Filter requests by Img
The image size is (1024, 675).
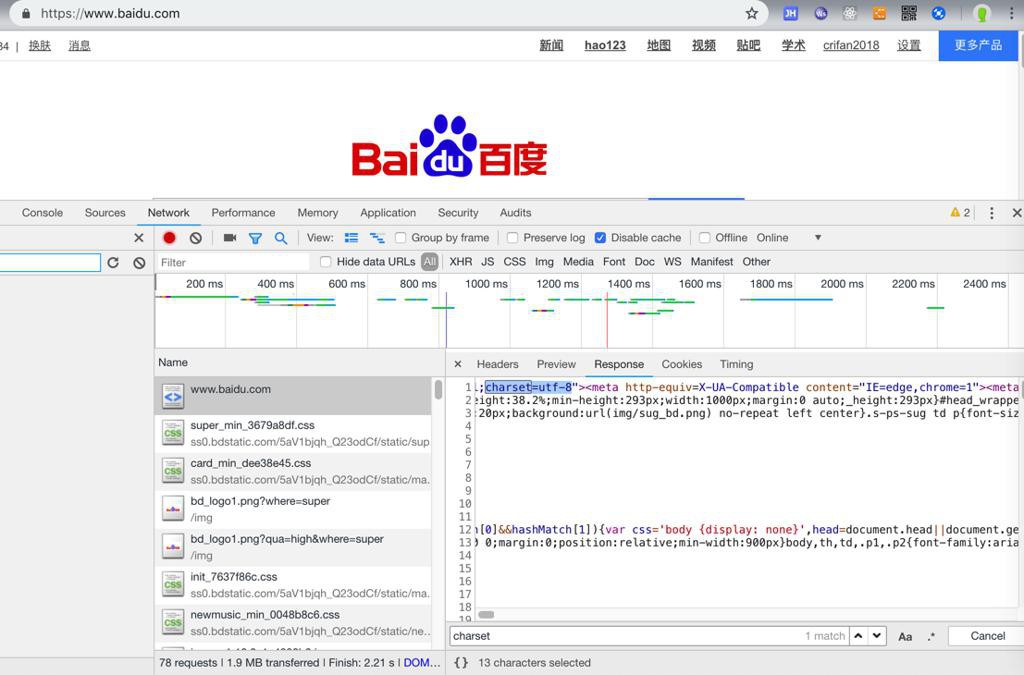[x=544, y=262]
